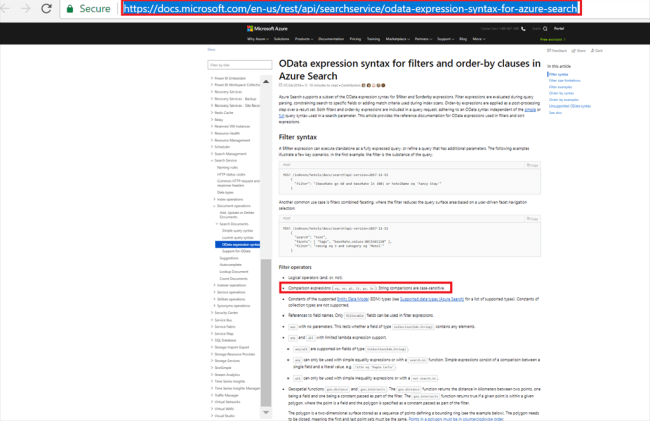Image resolution: width=650 pixels, height=421 pixels.
Task: Open the Why Azure dropdown menu
Action: [x=258, y=39]
